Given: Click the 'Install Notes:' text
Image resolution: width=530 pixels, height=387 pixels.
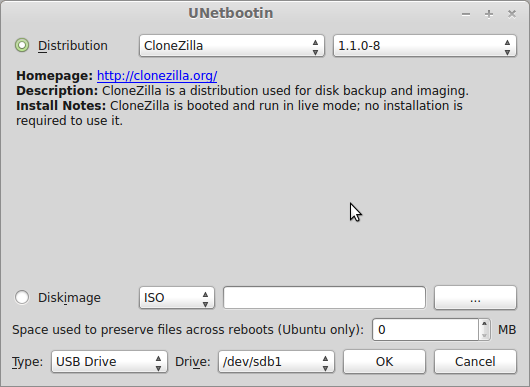Looking at the screenshot, I should [x=61, y=106].
